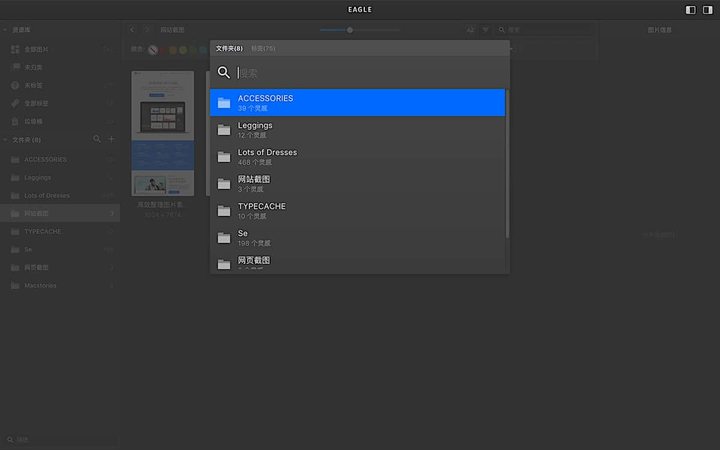Image resolution: width=720 pixels, height=450 pixels.
Task: Click the magnifier icon in the popup search
Action: [224, 73]
